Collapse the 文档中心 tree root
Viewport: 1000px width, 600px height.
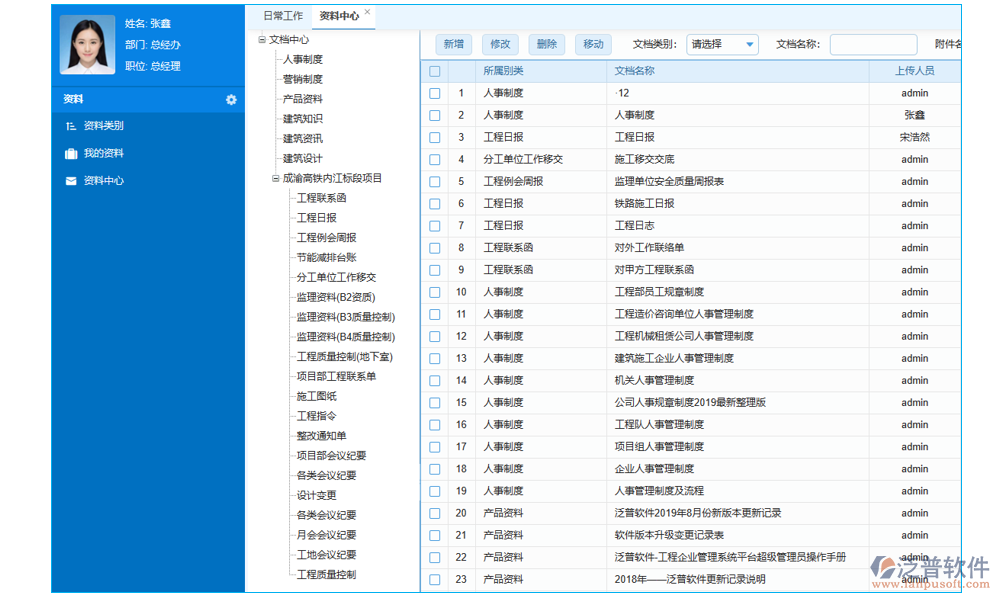click(x=262, y=40)
